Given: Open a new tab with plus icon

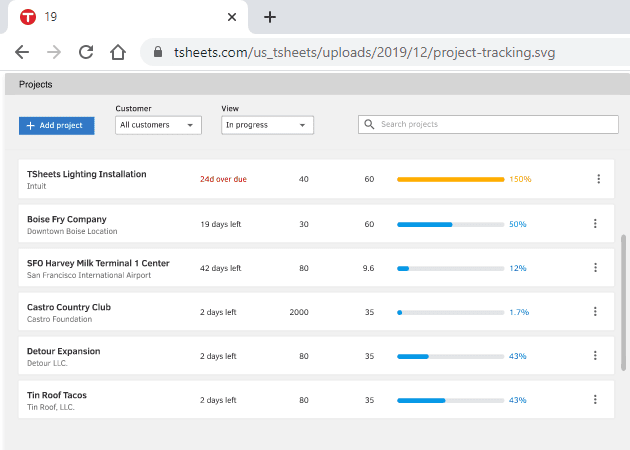Looking at the screenshot, I should (270, 17).
